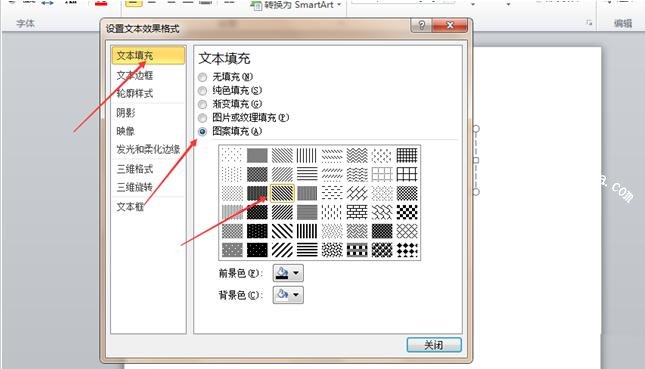Select 图片或纹理填充 picture fill option
The width and height of the screenshot is (645, 369).
[202, 118]
